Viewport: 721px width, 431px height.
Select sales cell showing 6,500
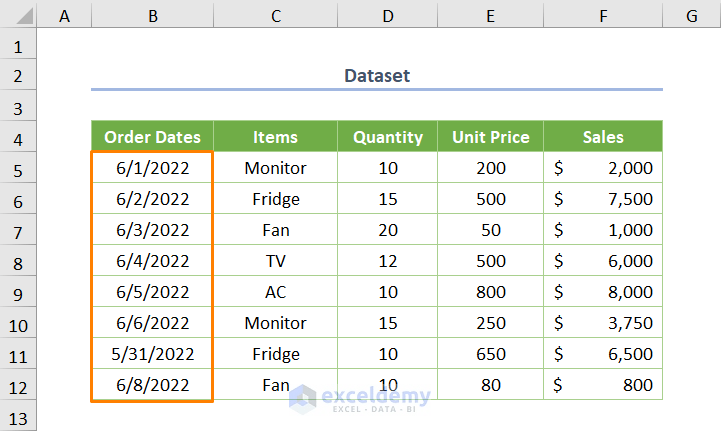coord(603,353)
